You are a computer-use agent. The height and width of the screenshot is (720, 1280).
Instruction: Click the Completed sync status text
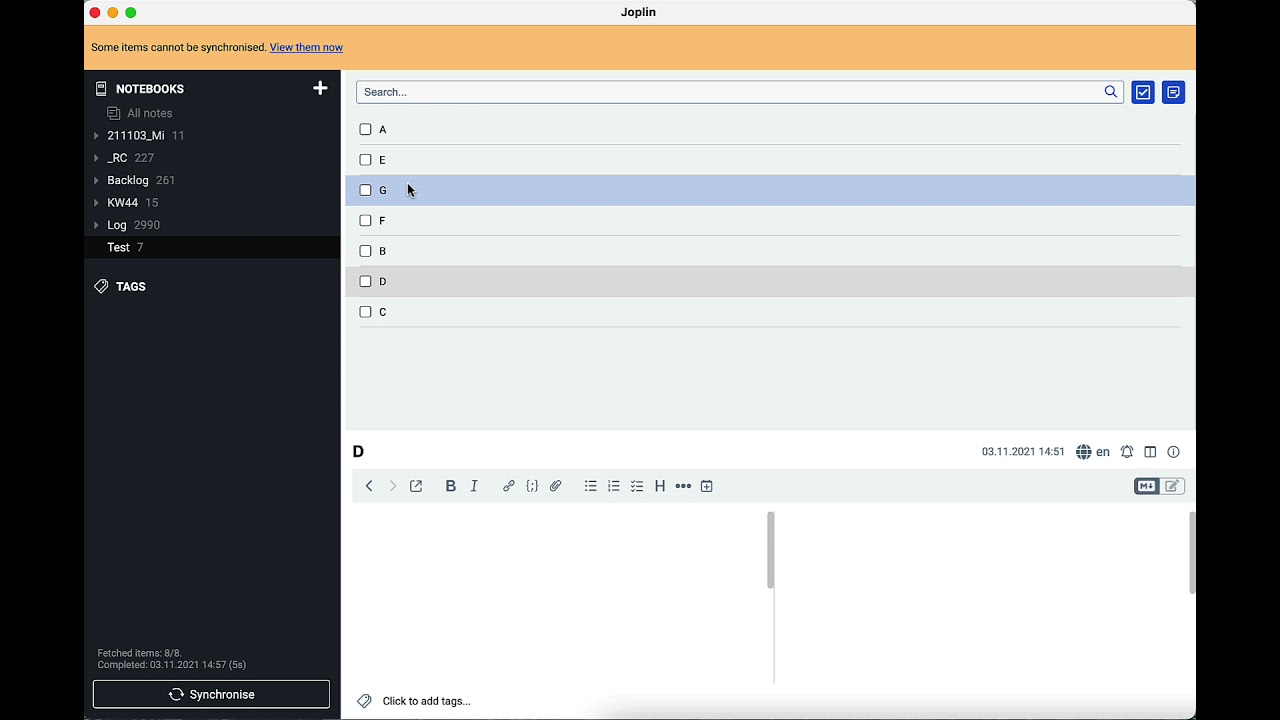click(x=172, y=665)
